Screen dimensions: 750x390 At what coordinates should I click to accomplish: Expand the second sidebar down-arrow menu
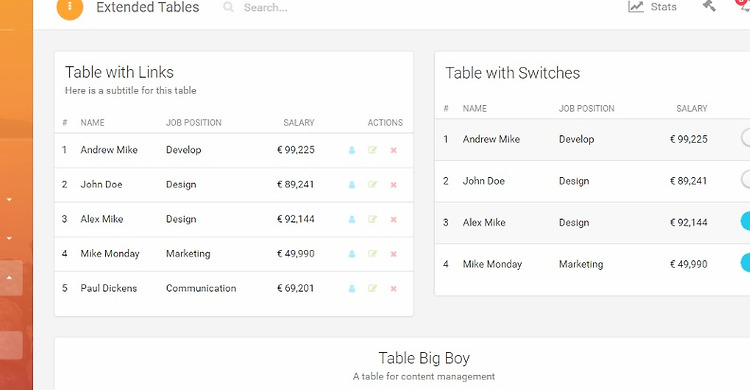9,238
